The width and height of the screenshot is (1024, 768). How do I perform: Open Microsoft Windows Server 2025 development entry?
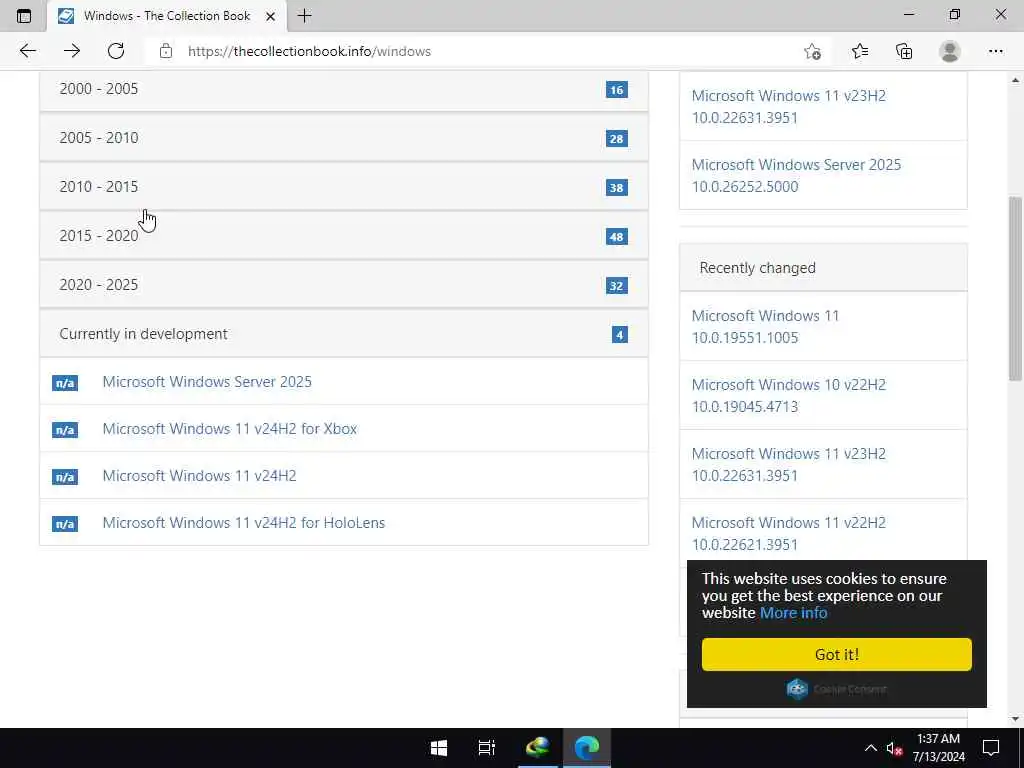[x=207, y=381]
